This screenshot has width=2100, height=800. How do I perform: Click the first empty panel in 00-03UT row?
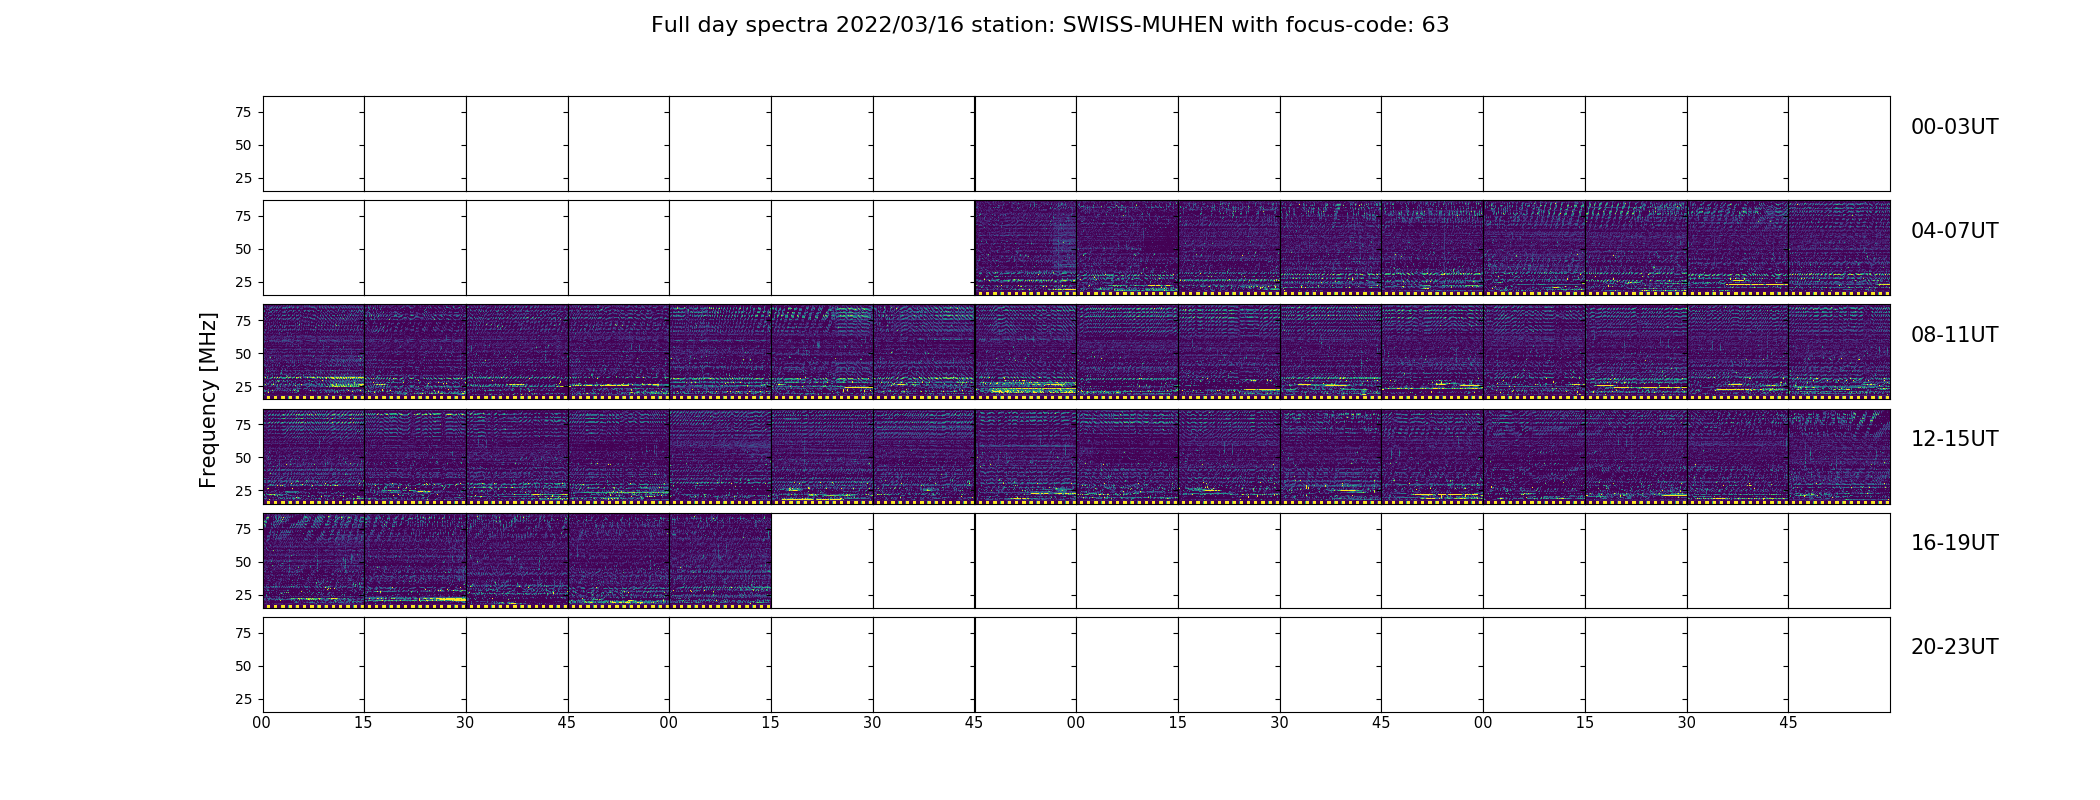(x=314, y=144)
